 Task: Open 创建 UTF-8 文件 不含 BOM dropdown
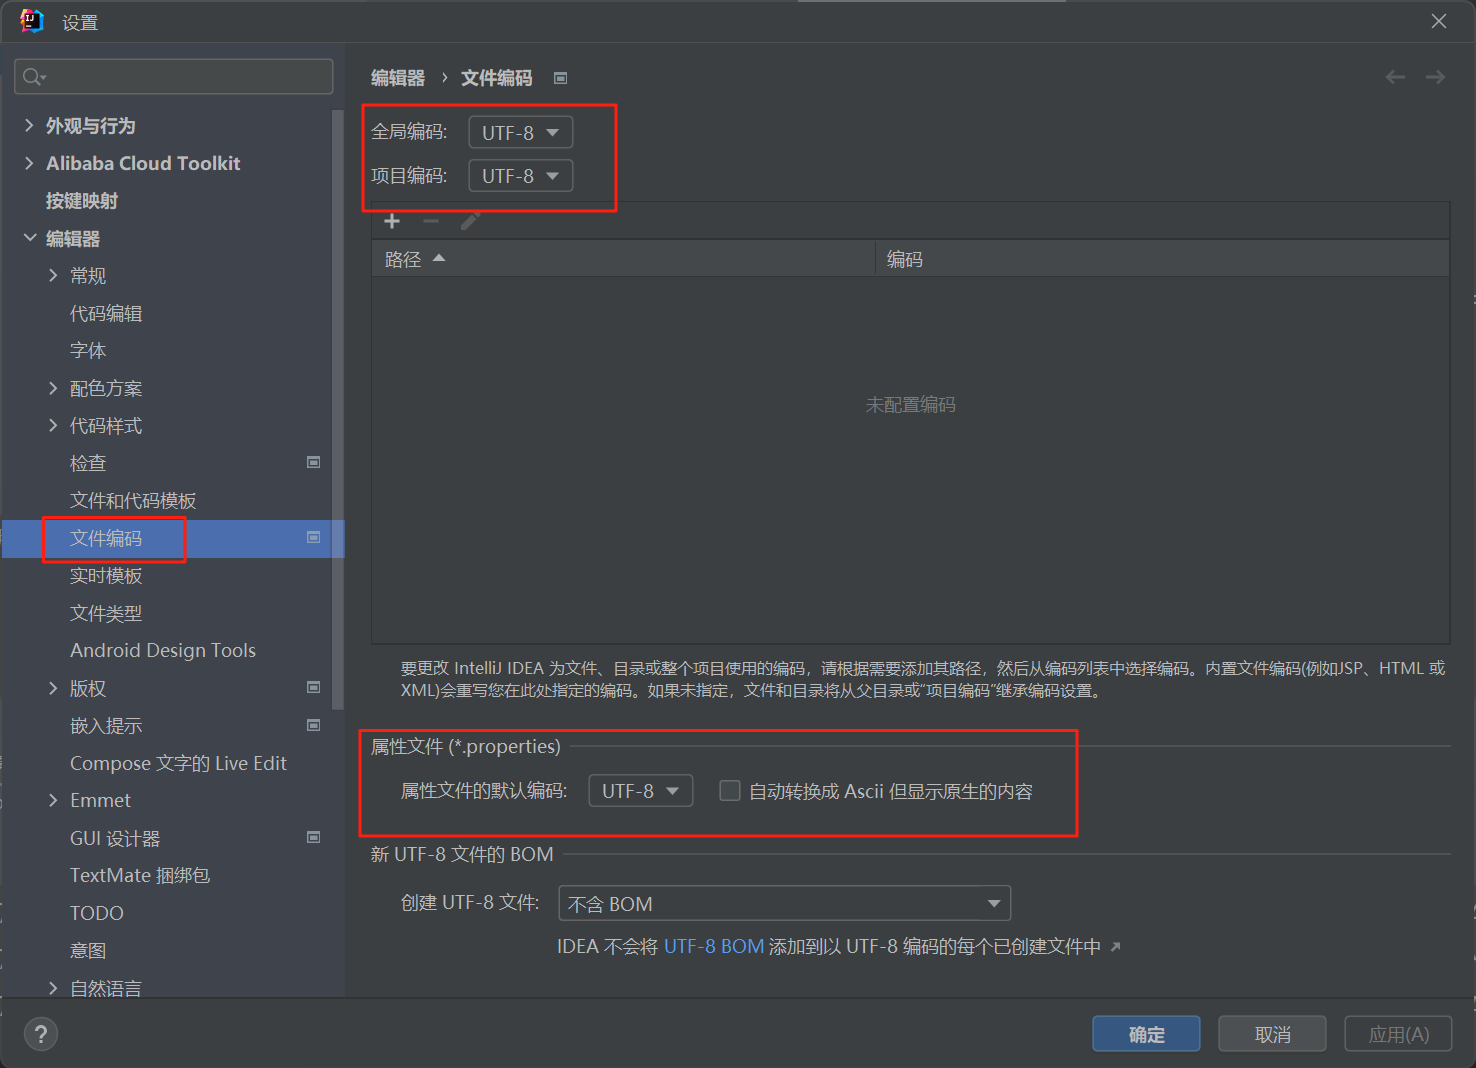click(x=785, y=903)
